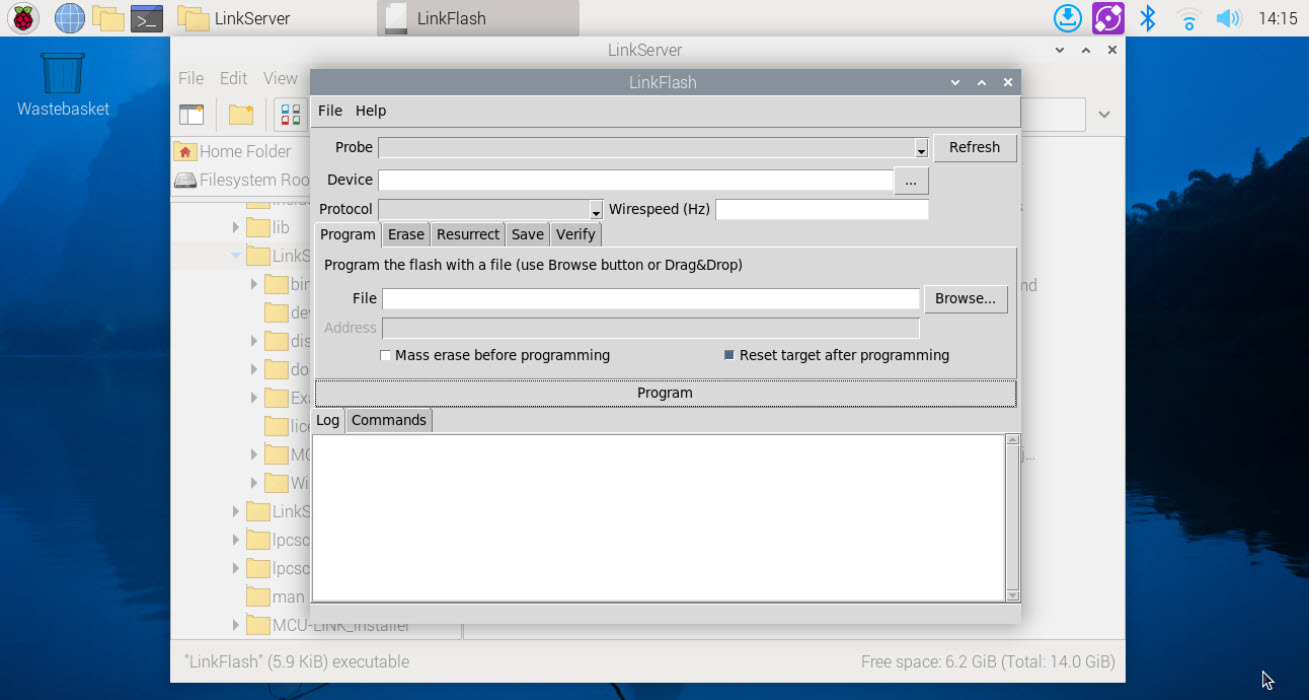
Task: Click the log panel vertical scrollbar
Action: 1012,516
